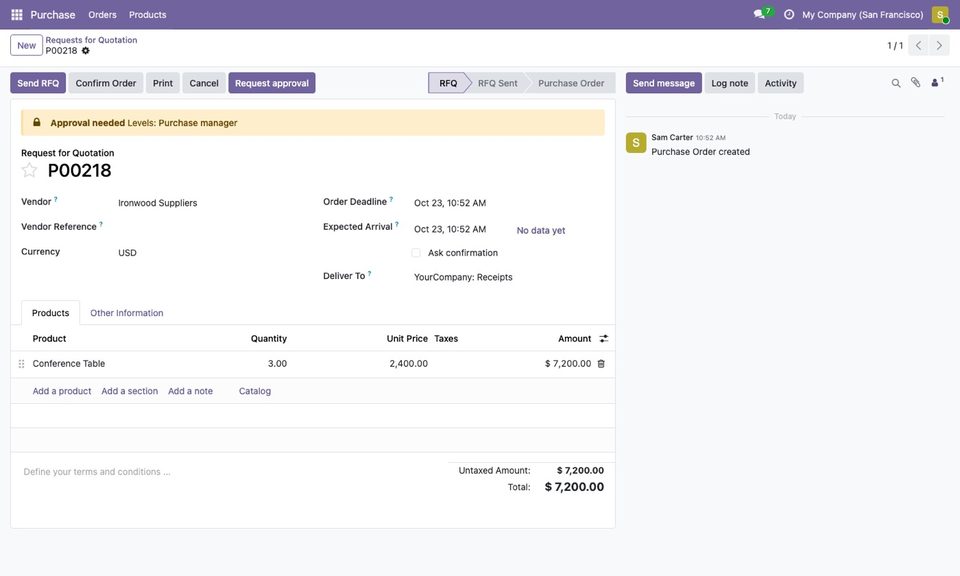
Task: Click the lock icon in the approval banner
Action: point(37,122)
